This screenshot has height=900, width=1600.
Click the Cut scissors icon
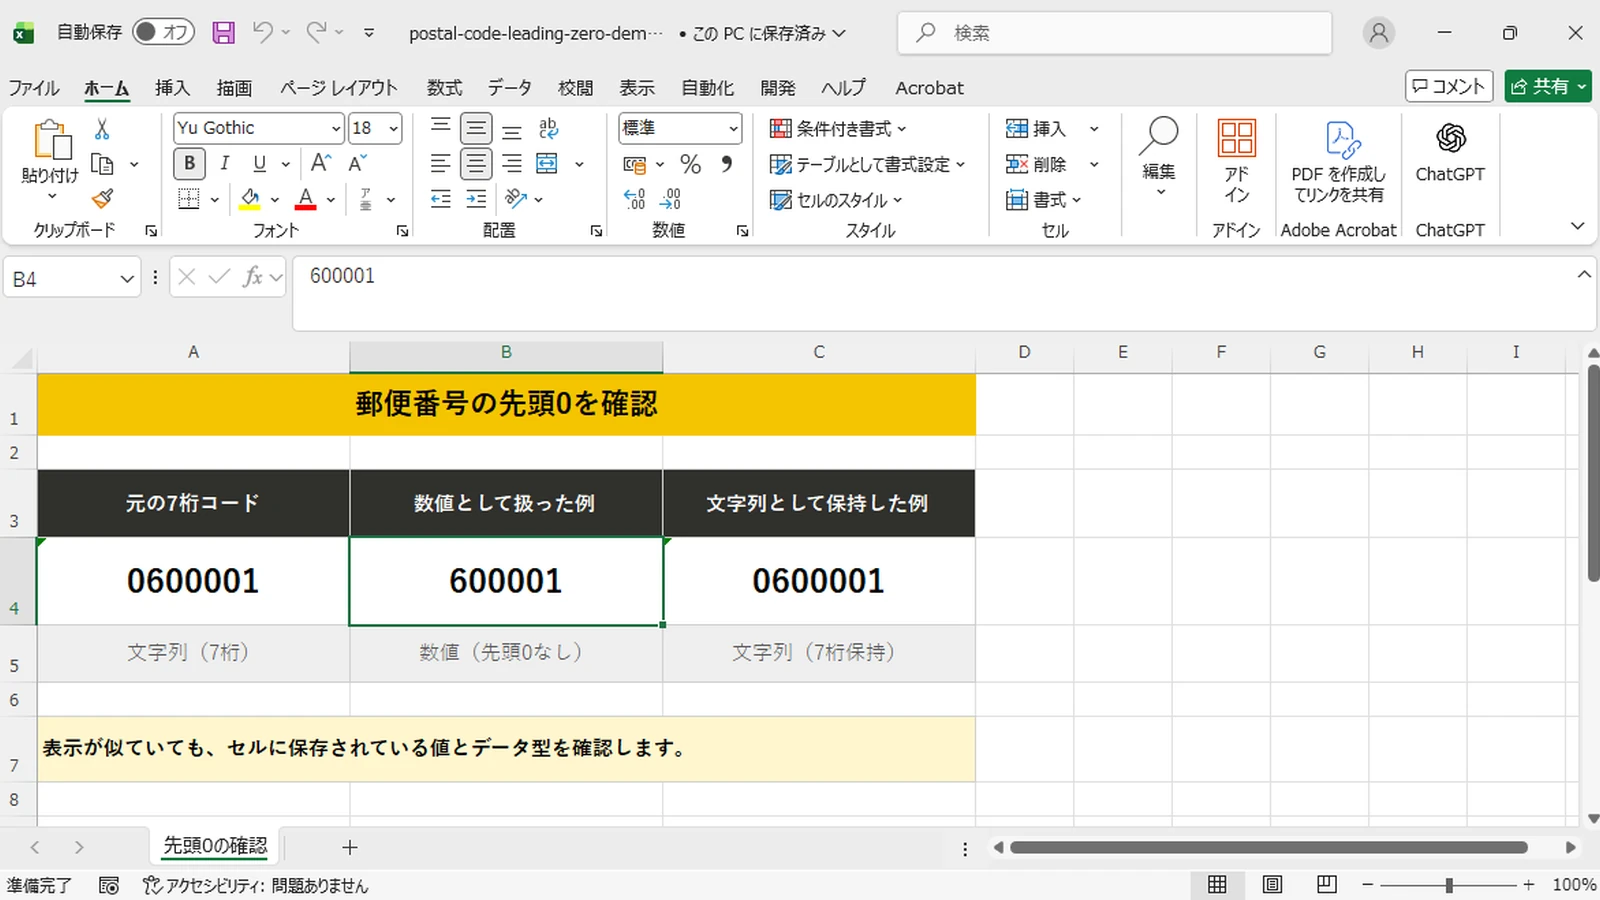point(102,129)
